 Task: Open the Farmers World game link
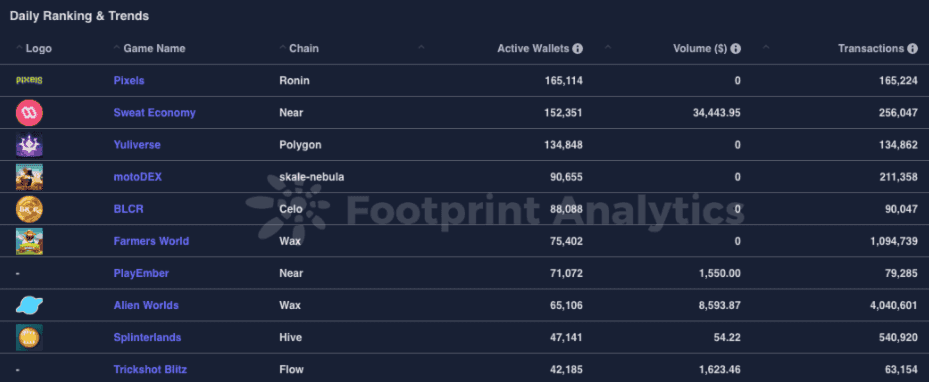[151, 241]
